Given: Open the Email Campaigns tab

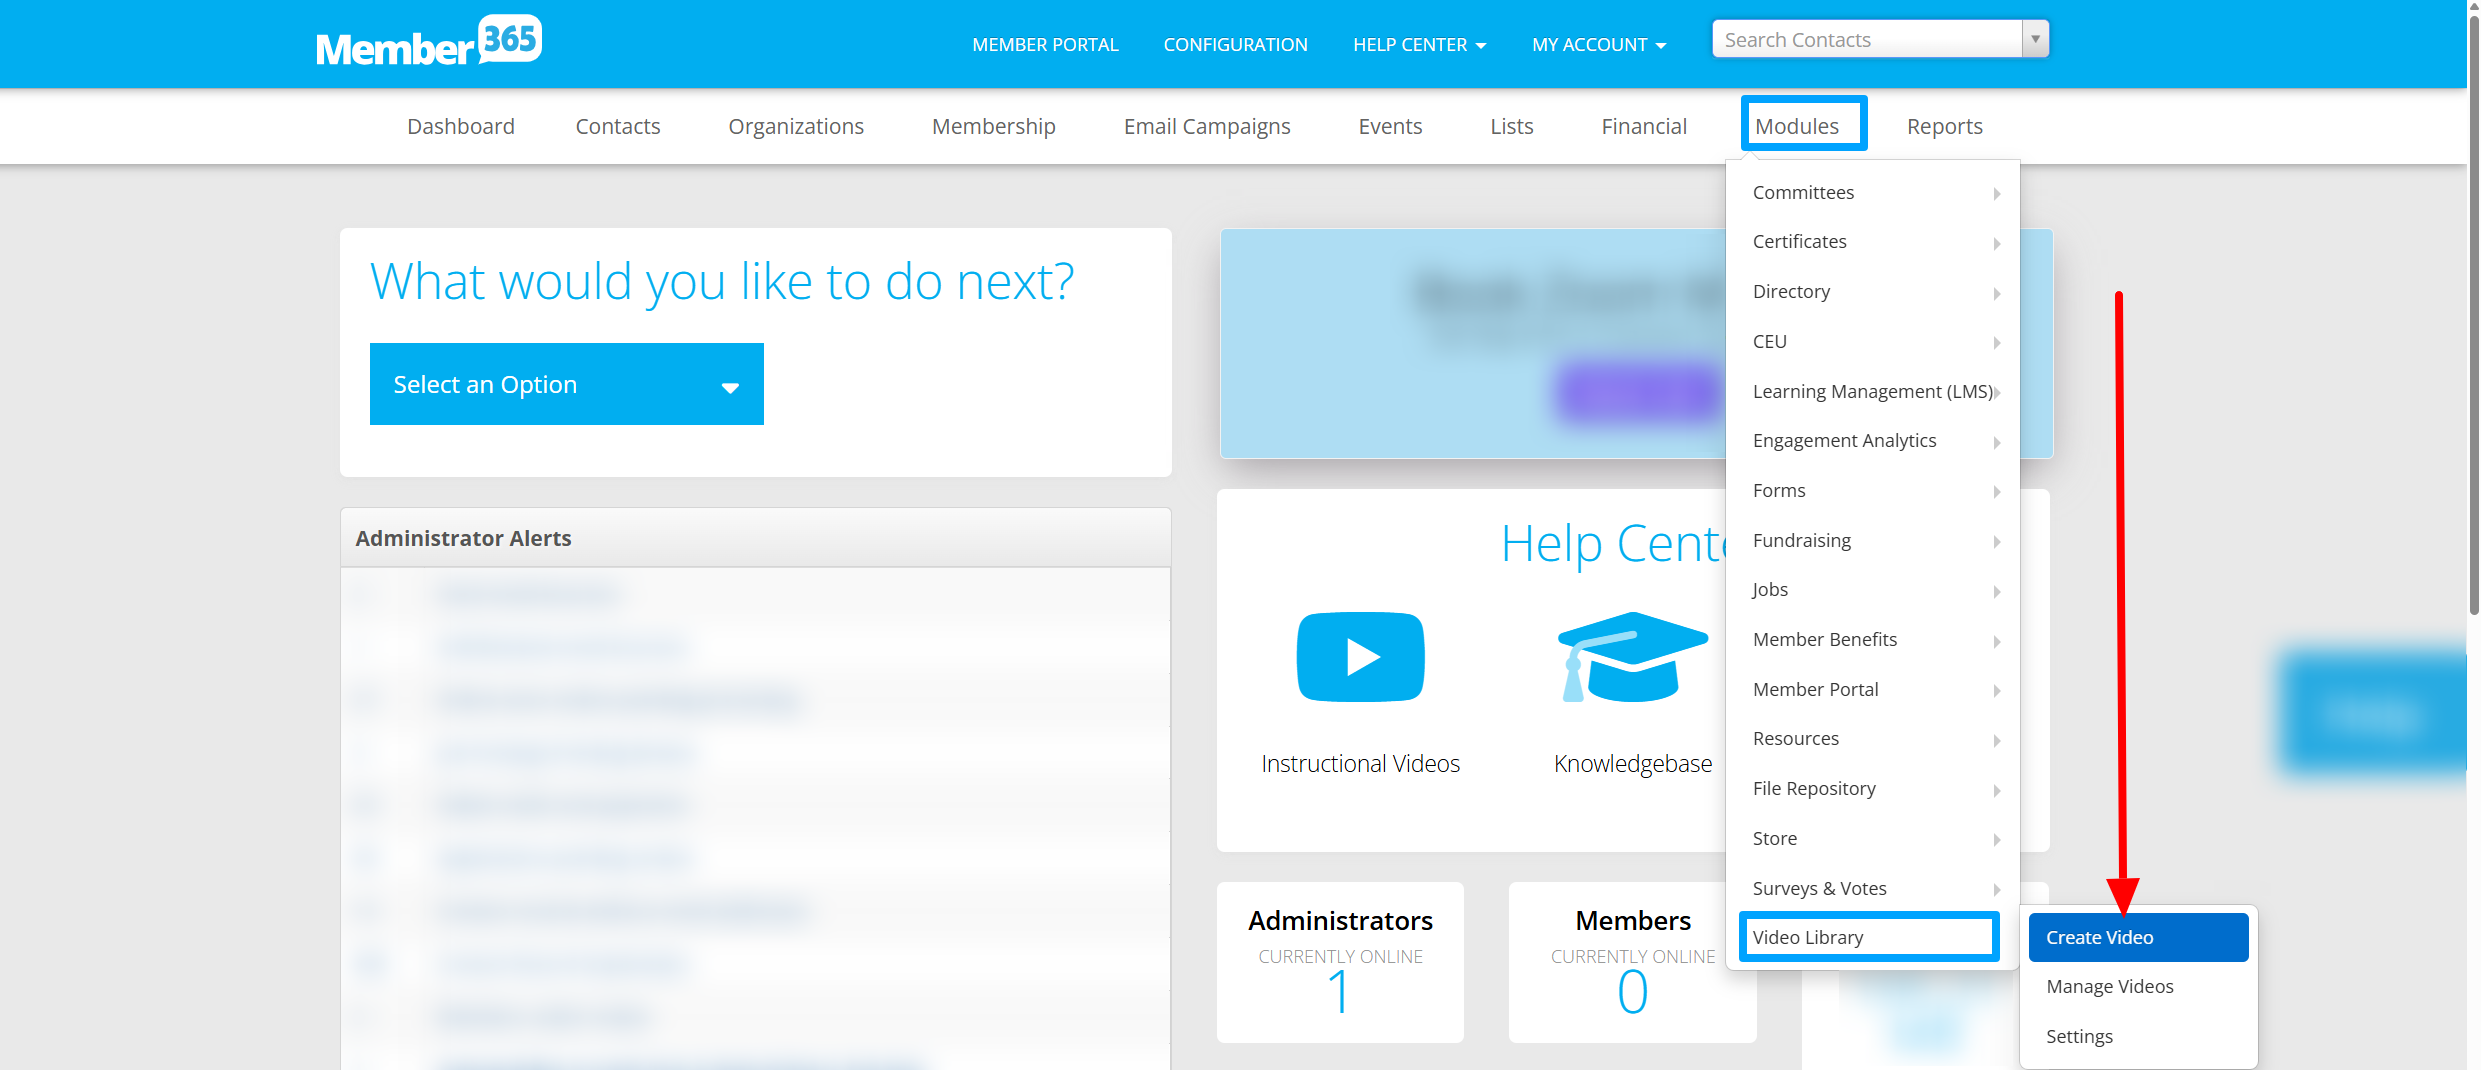Looking at the screenshot, I should point(1207,126).
